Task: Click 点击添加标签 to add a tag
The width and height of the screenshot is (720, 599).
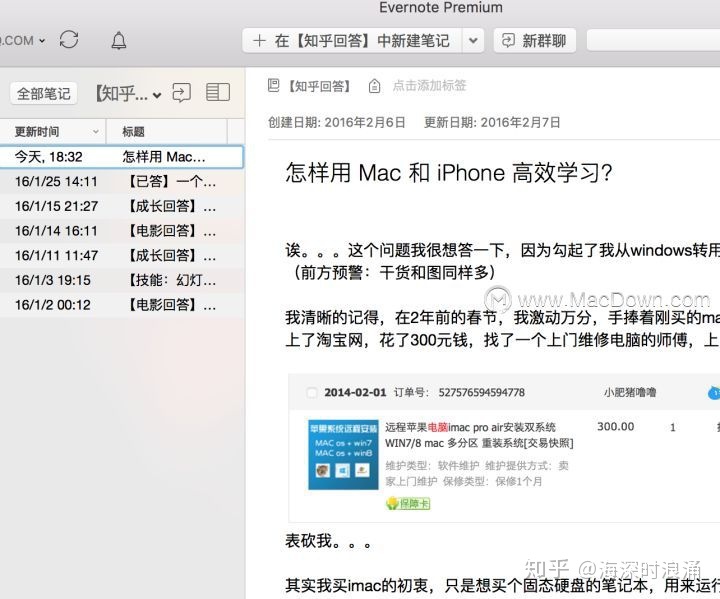Action: pyautogui.click(x=429, y=85)
